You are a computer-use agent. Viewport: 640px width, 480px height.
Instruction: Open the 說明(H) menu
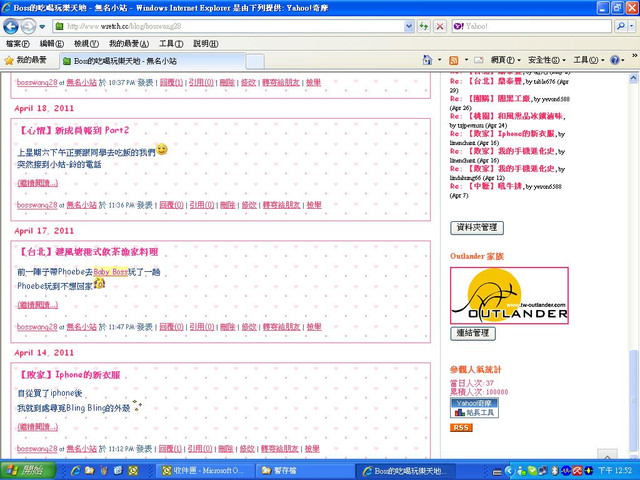[x=205, y=44]
